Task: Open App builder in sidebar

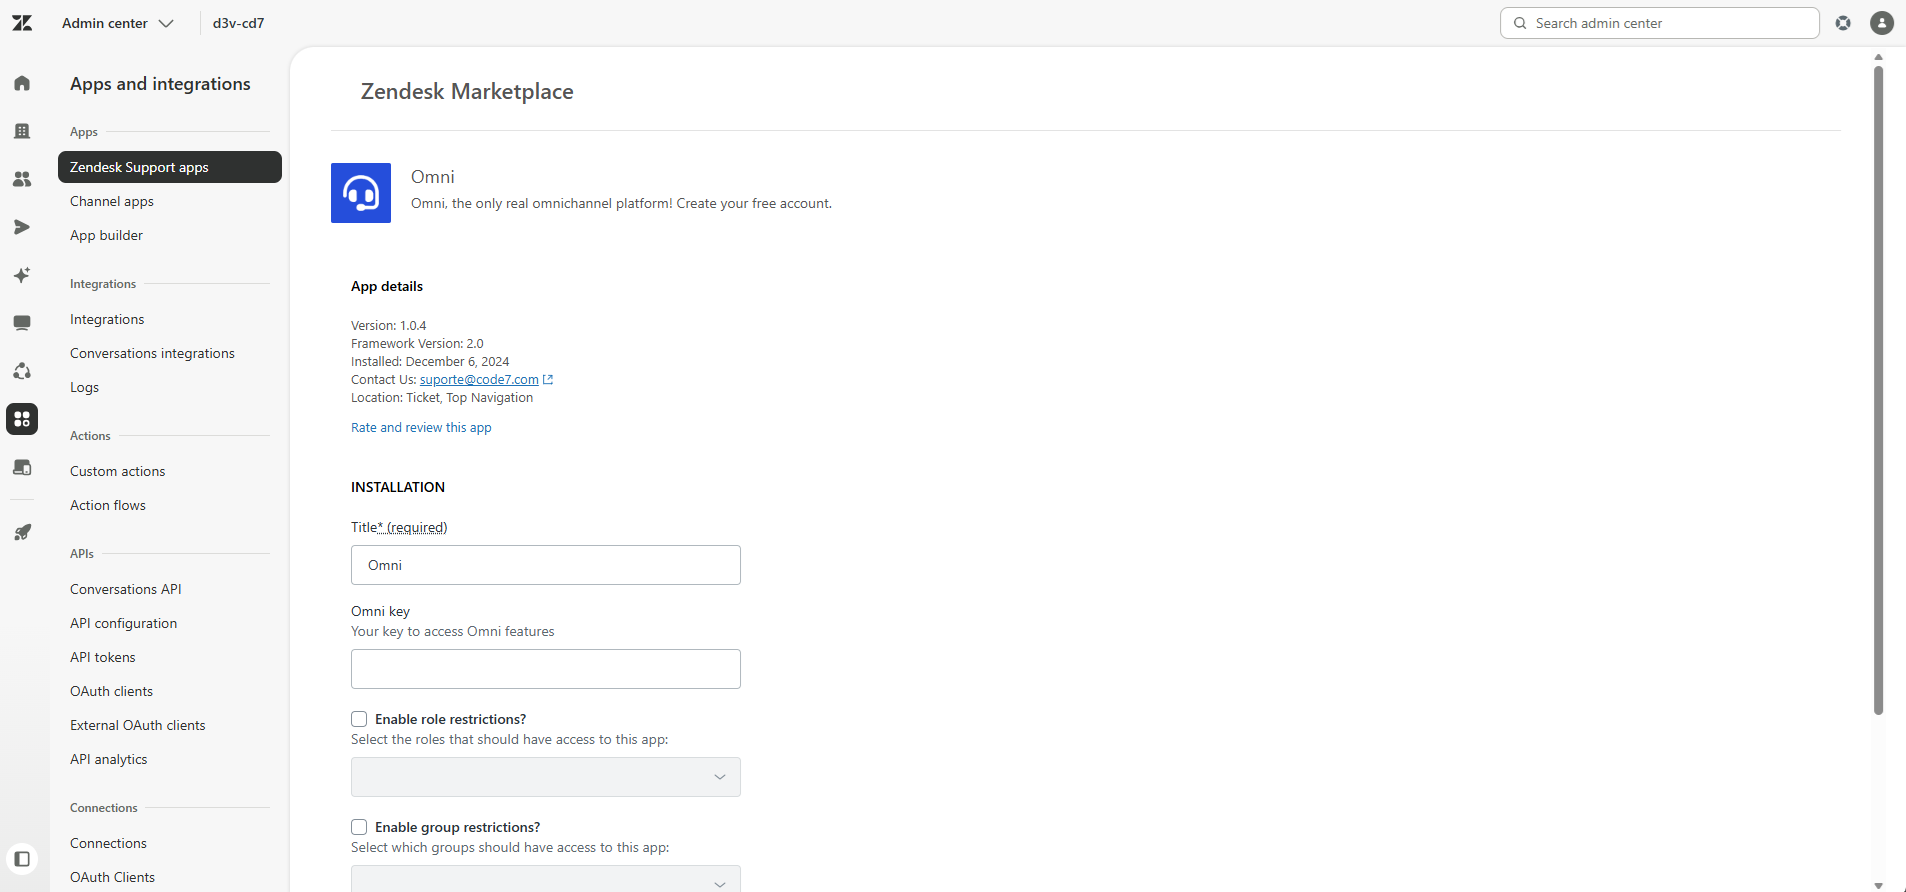Action: coord(106,235)
